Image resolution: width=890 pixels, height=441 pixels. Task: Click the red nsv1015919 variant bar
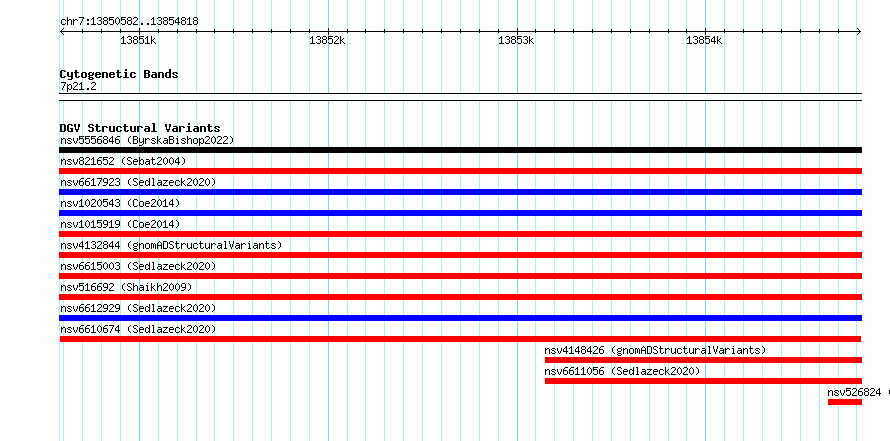click(460, 234)
